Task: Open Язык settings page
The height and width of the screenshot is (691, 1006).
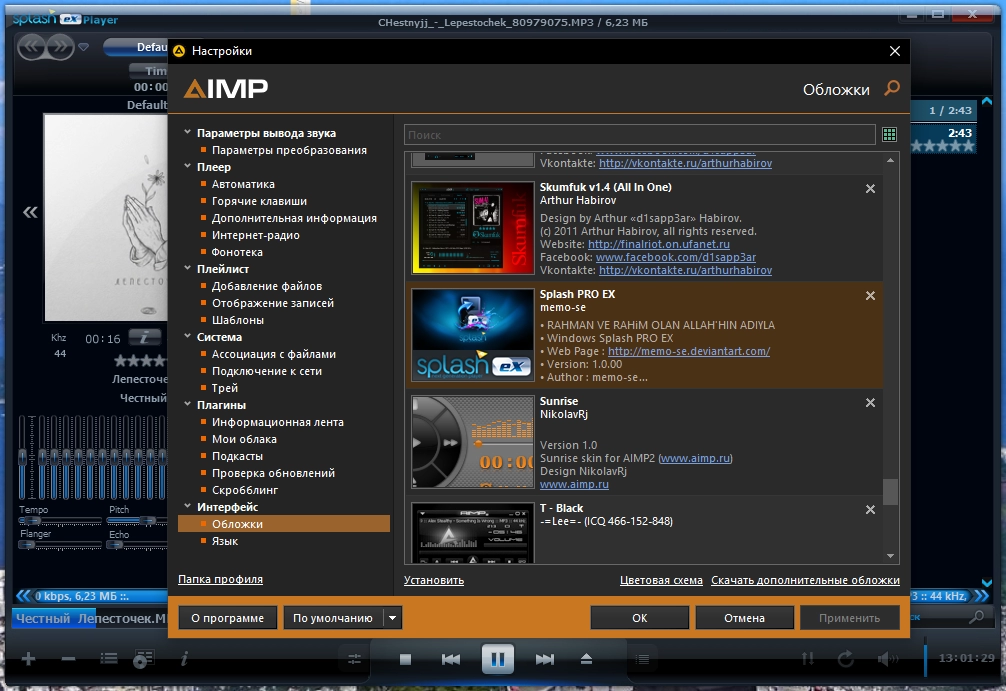Action: pyautogui.click(x=225, y=542)
